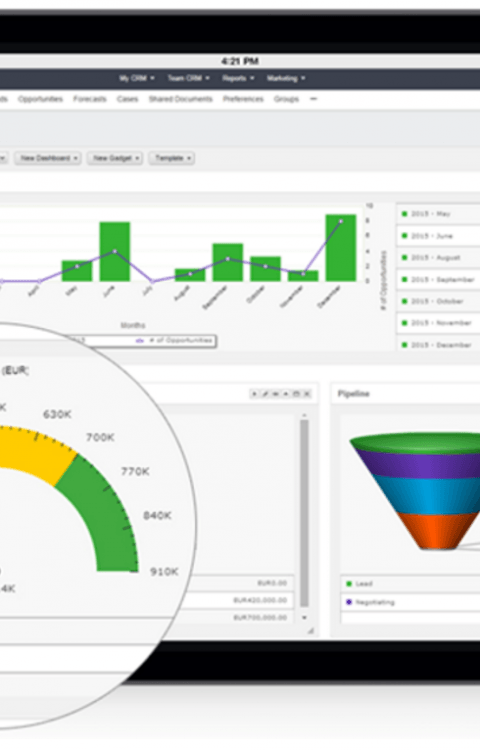This screenshot has height=750, width=480.
Task: Select the Groups tab
Action: [286, 99]
